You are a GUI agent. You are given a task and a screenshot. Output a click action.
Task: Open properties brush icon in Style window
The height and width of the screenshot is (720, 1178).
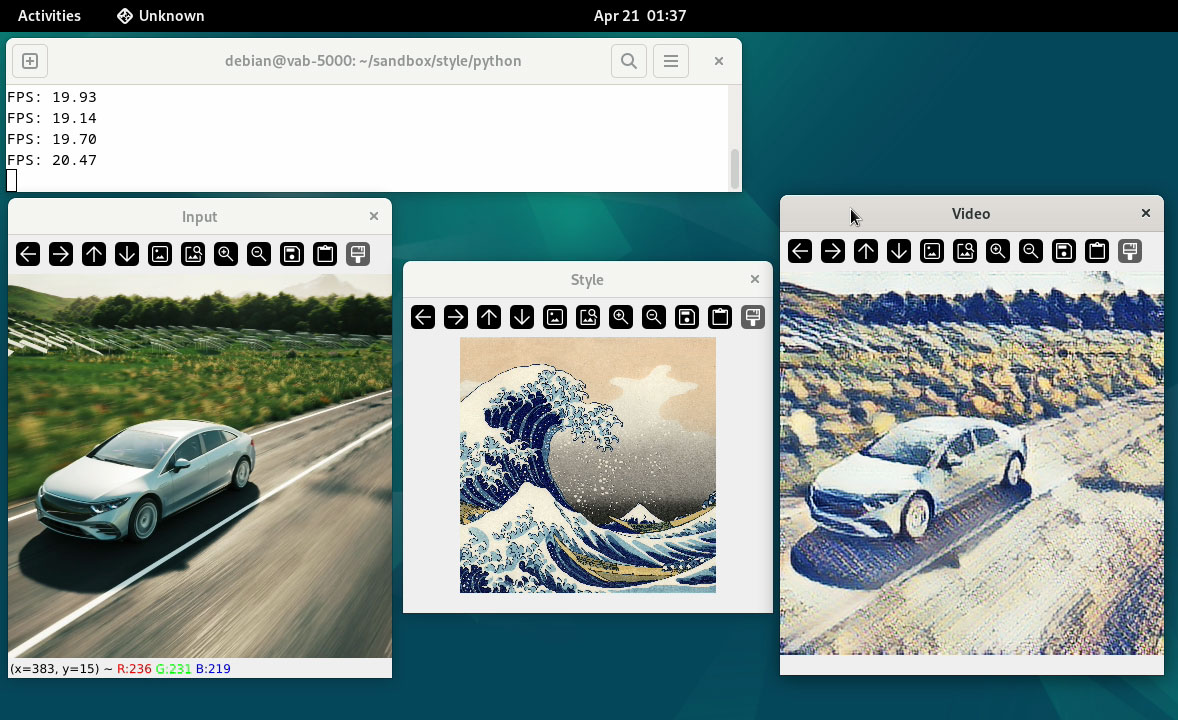pos(753,317)
